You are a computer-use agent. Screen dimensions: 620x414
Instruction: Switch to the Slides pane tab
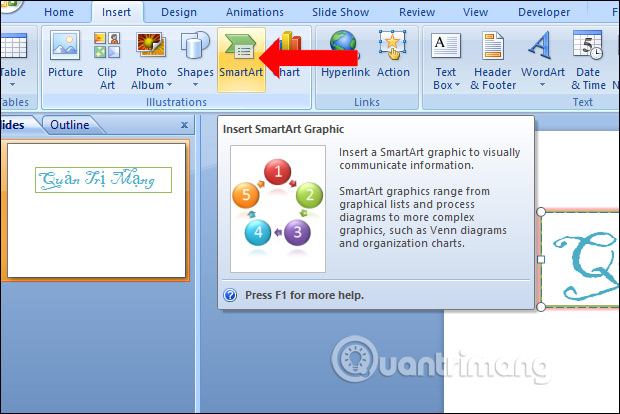pyautogui.click(x=16, y=125)
